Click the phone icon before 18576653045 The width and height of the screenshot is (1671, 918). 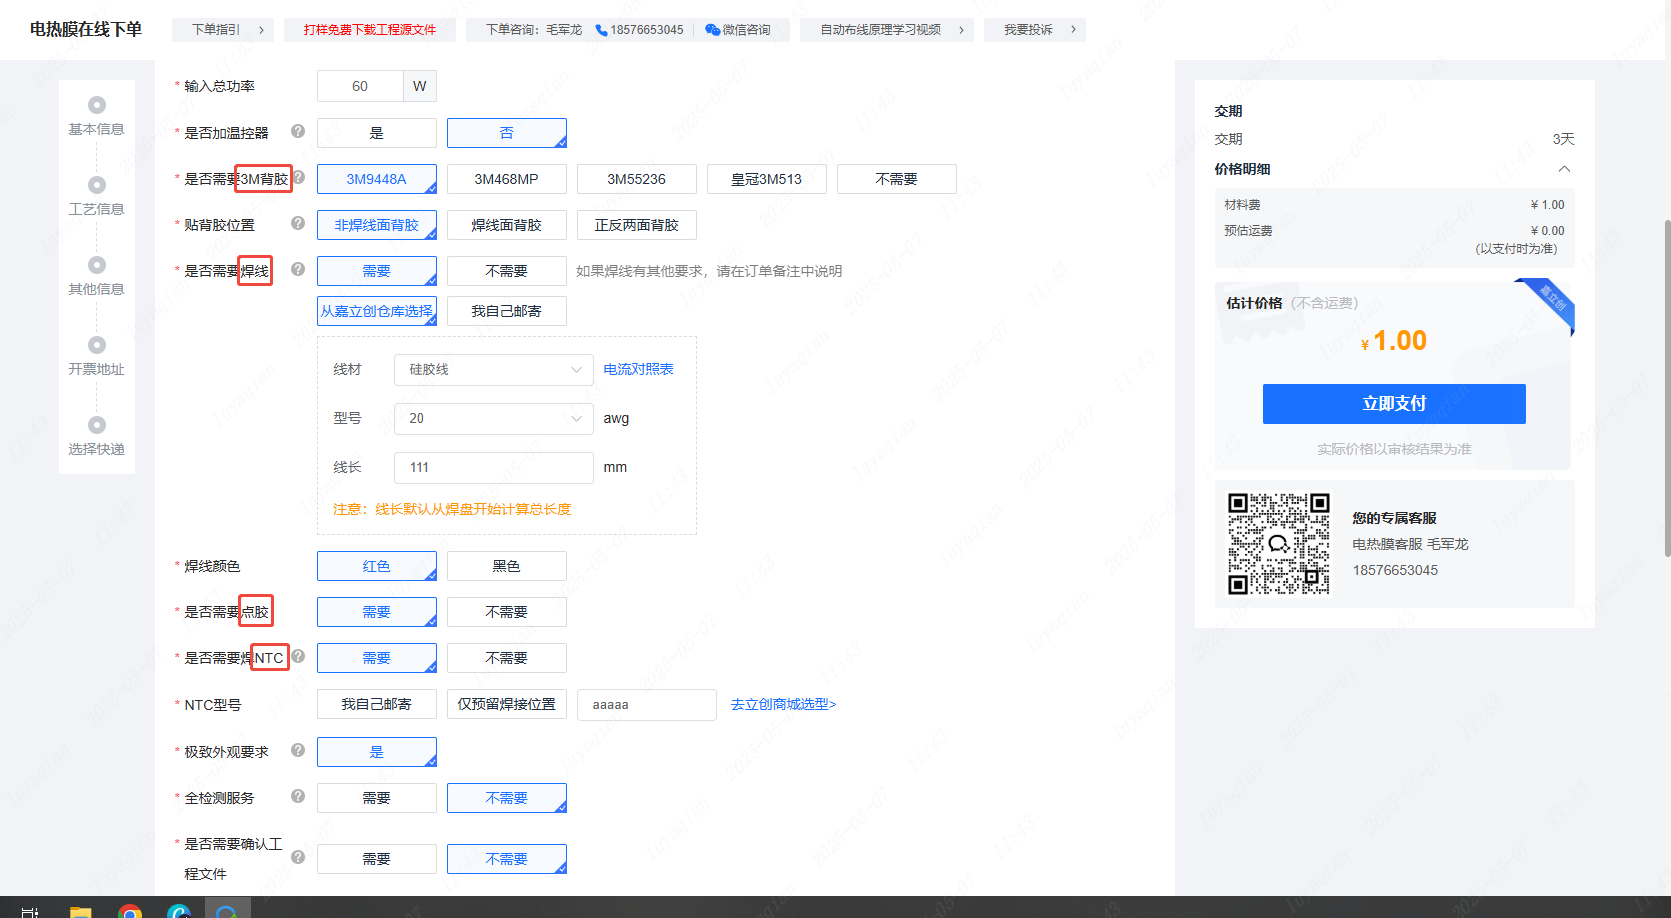point(601,30)
